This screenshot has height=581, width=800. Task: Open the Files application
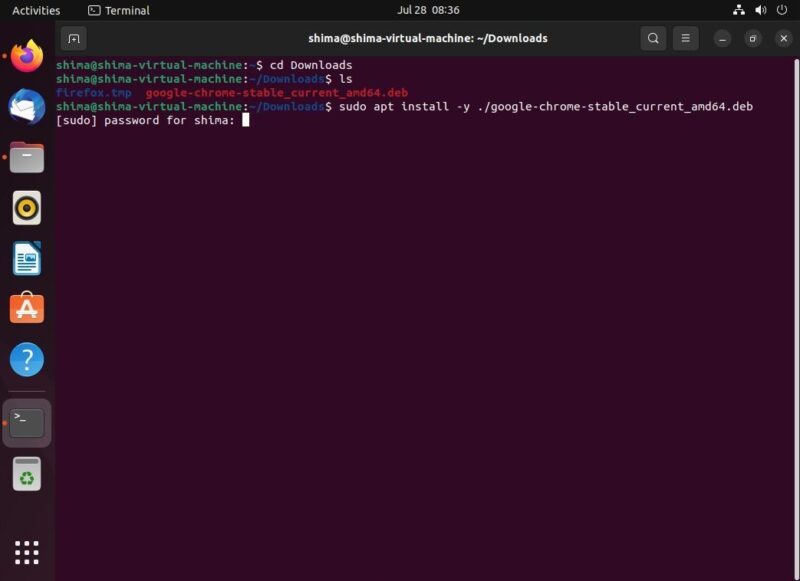pos(27,157)
